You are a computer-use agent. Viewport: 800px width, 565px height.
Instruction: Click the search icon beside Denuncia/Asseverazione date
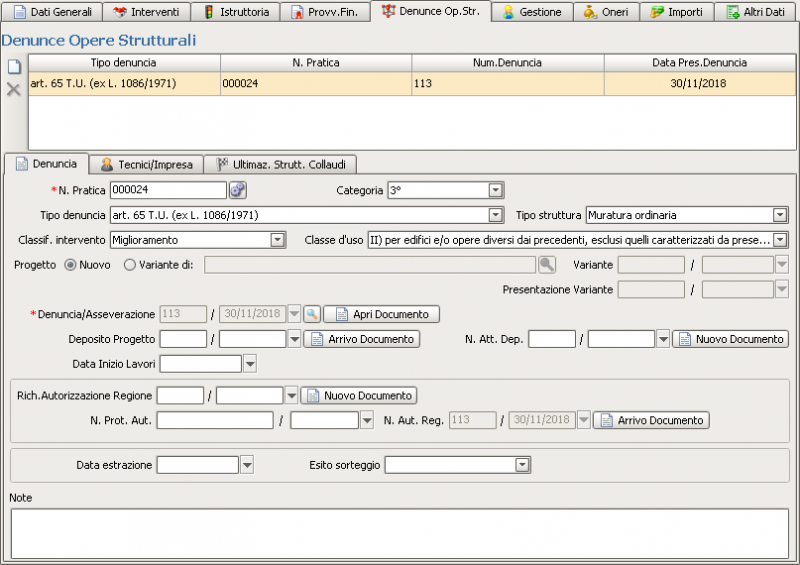coord(312,314)
